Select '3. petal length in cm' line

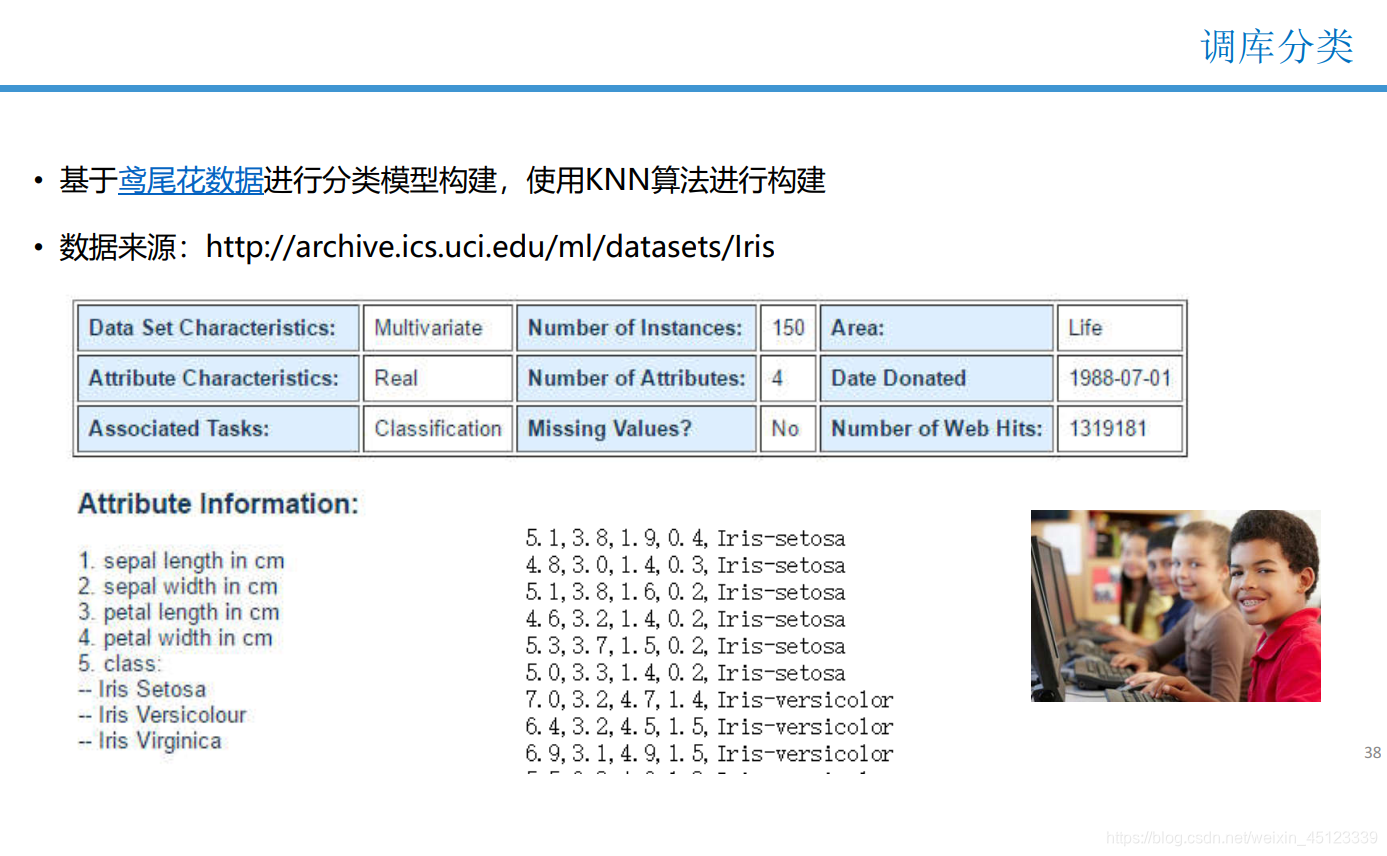179,613
